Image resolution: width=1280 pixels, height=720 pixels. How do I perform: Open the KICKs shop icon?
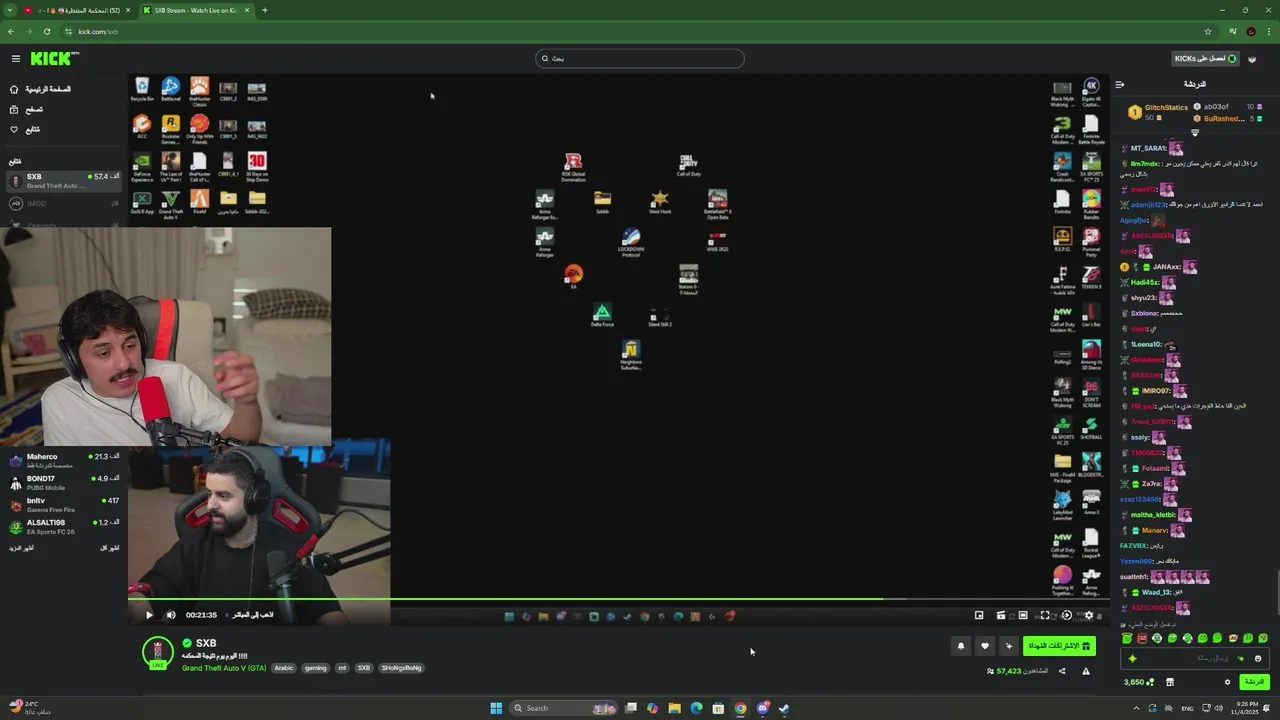pyautogui.click(x=1170, y=682)
